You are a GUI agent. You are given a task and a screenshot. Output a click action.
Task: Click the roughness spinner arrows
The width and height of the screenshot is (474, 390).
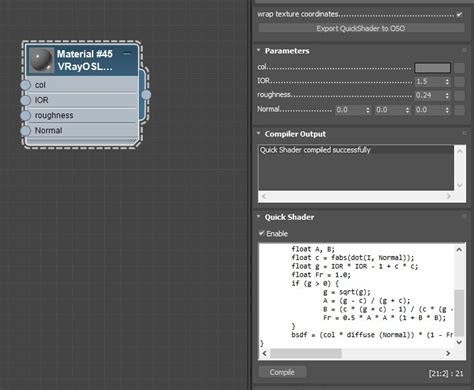tap(447, 96)
